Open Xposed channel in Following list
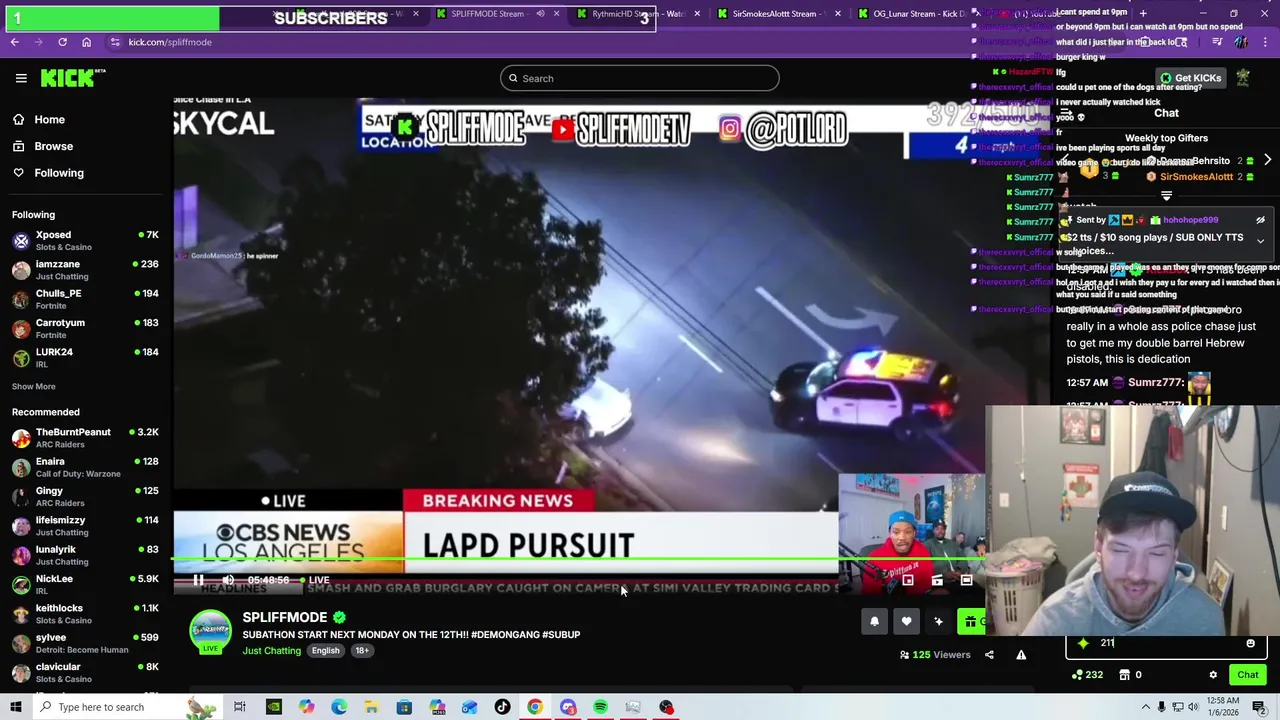This screenshot has height=720, width=1280. tap(86, 240)
